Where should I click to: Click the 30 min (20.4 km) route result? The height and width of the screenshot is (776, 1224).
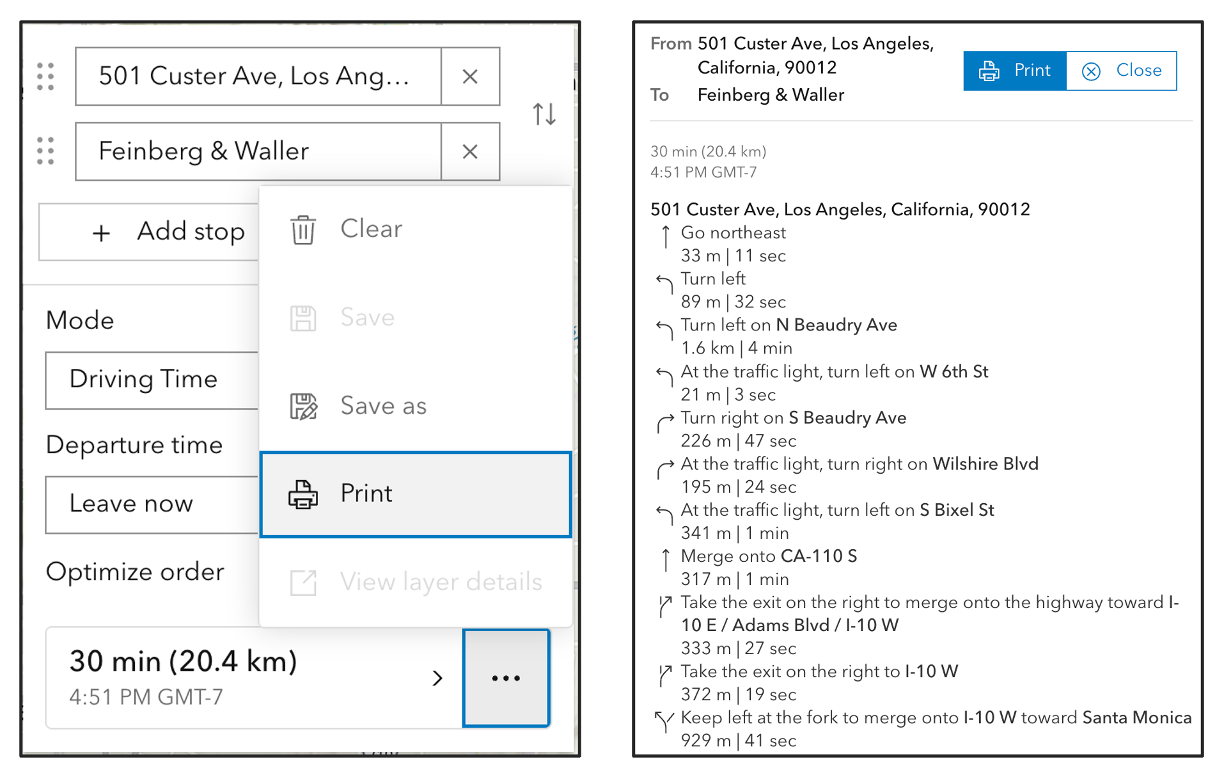[x=240, y=677]
